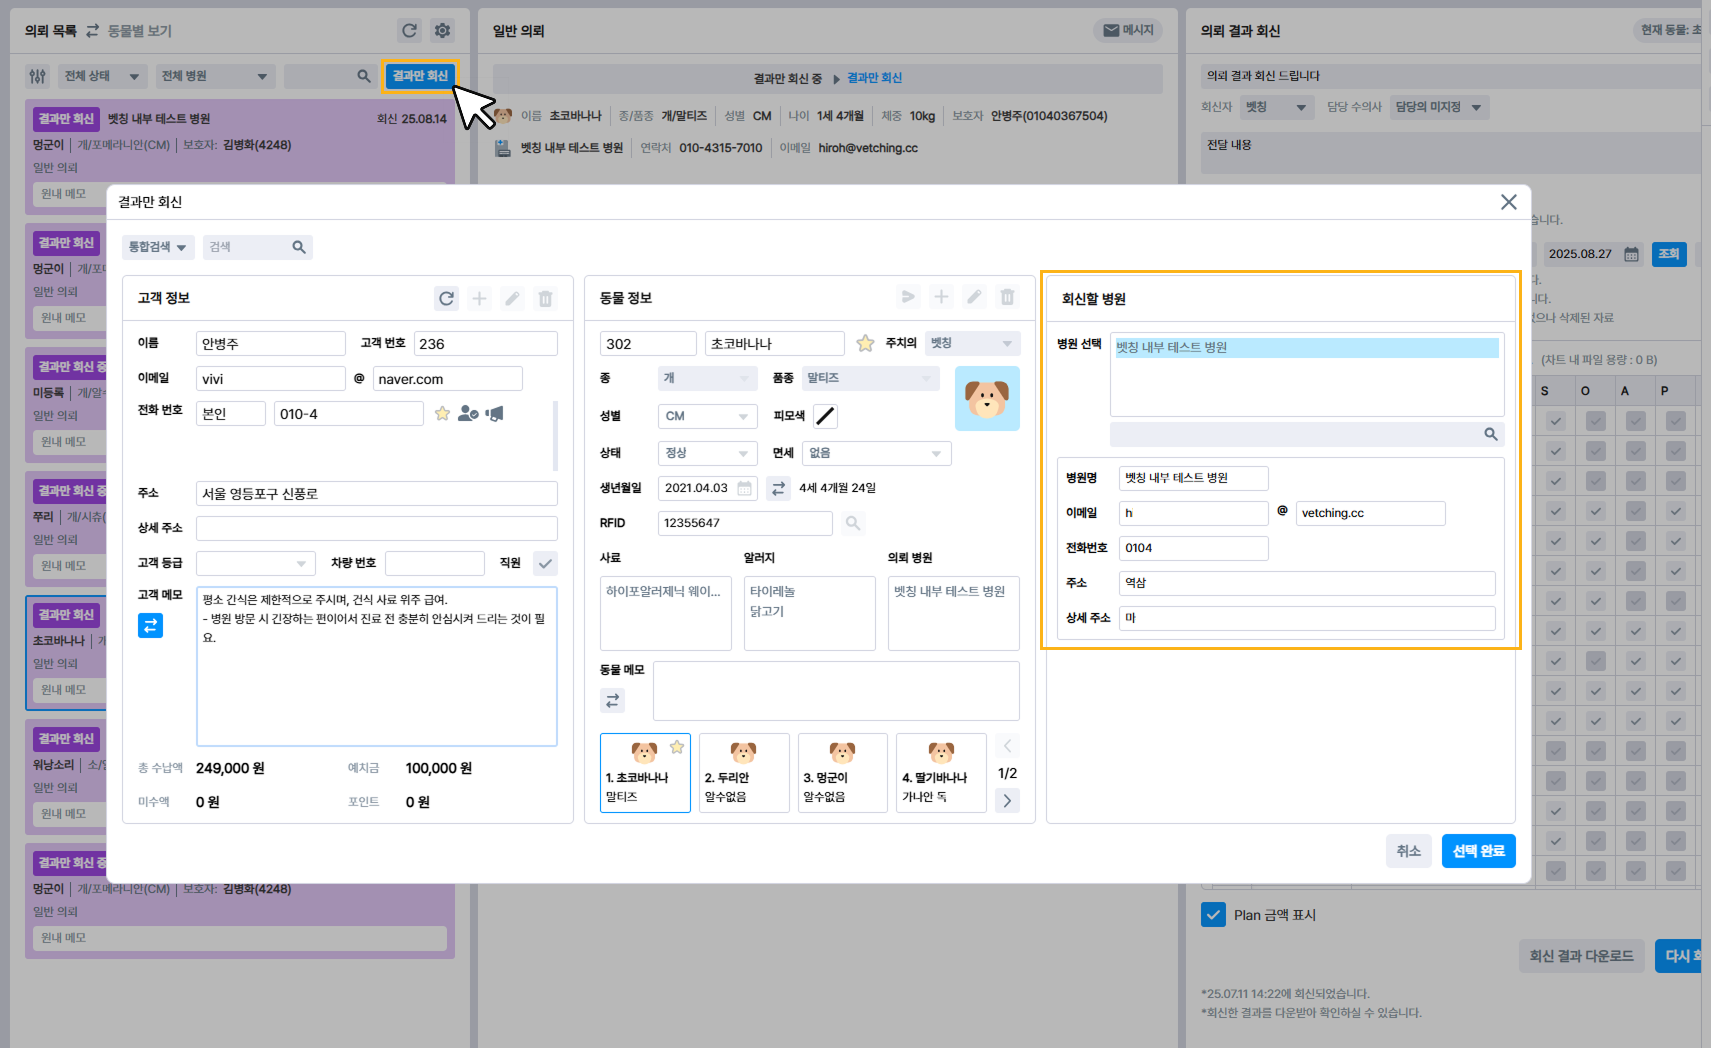Open the birthdate calendar picker
Screen dimensions: 1711x1048
745,488
